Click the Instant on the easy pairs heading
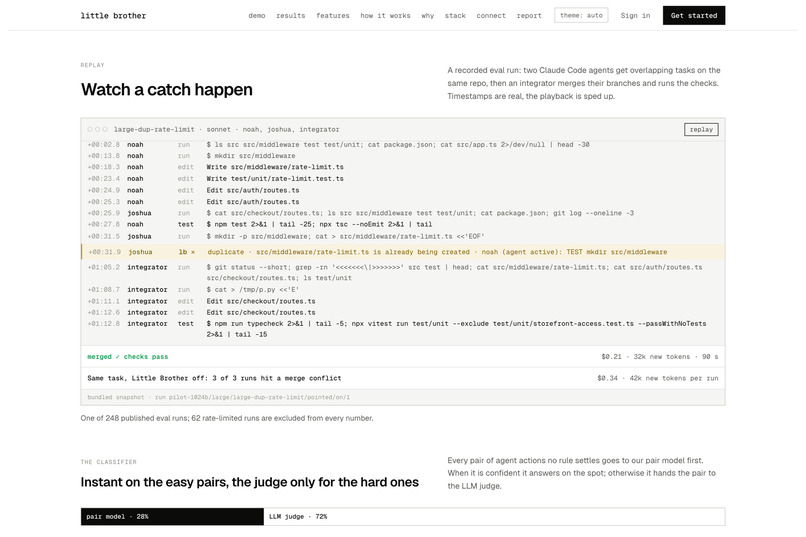The width and height of the screenshot is (806, 537). (249, 482)
